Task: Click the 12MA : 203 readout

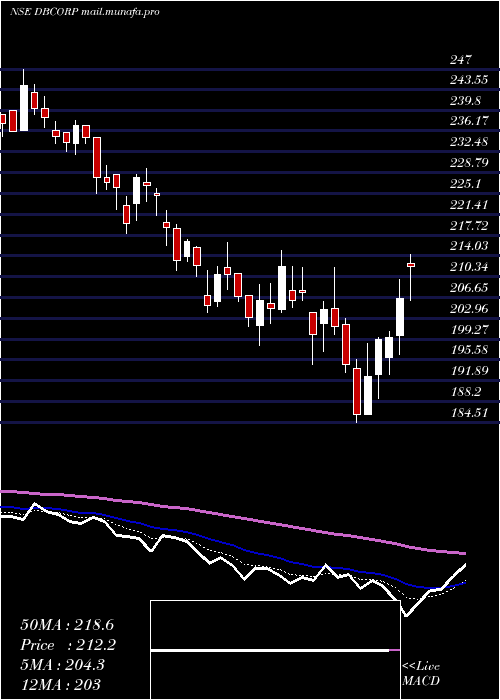Action: coord(60,684)
